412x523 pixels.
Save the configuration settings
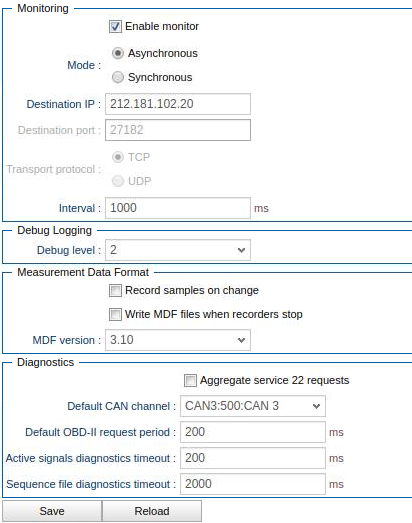[52, 511]
